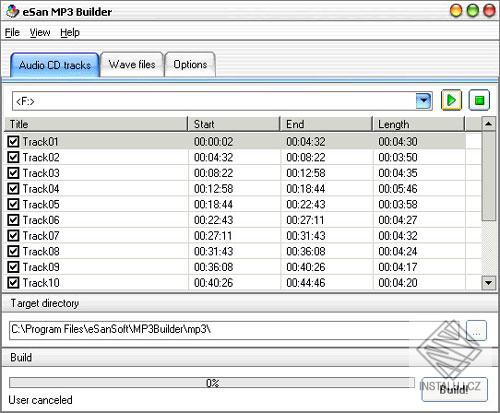
Task: Click the eSan MP3 Builder app icon
Action: (12, 12)
